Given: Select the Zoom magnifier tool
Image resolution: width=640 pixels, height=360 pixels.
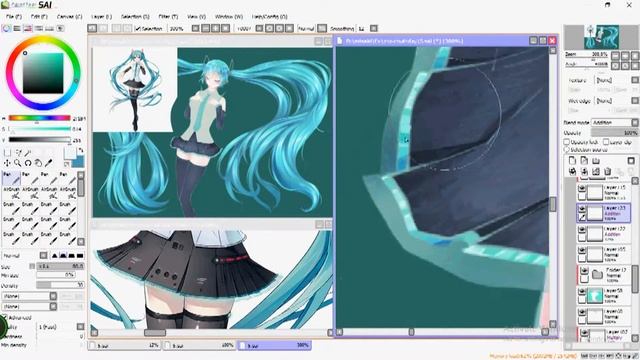Looking at the screenshot, I should tap(18, 163).
